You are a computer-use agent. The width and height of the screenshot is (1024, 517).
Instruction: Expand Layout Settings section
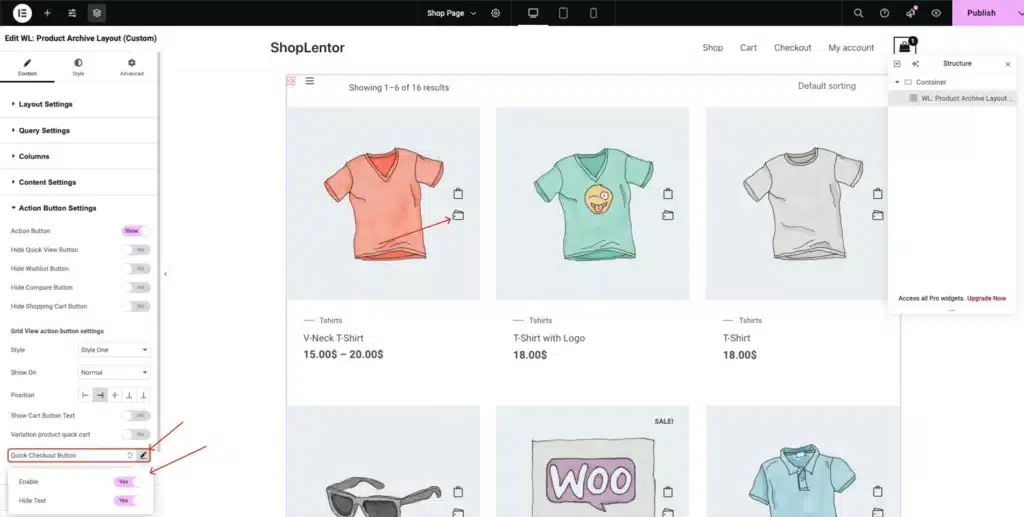click(78, 104)
